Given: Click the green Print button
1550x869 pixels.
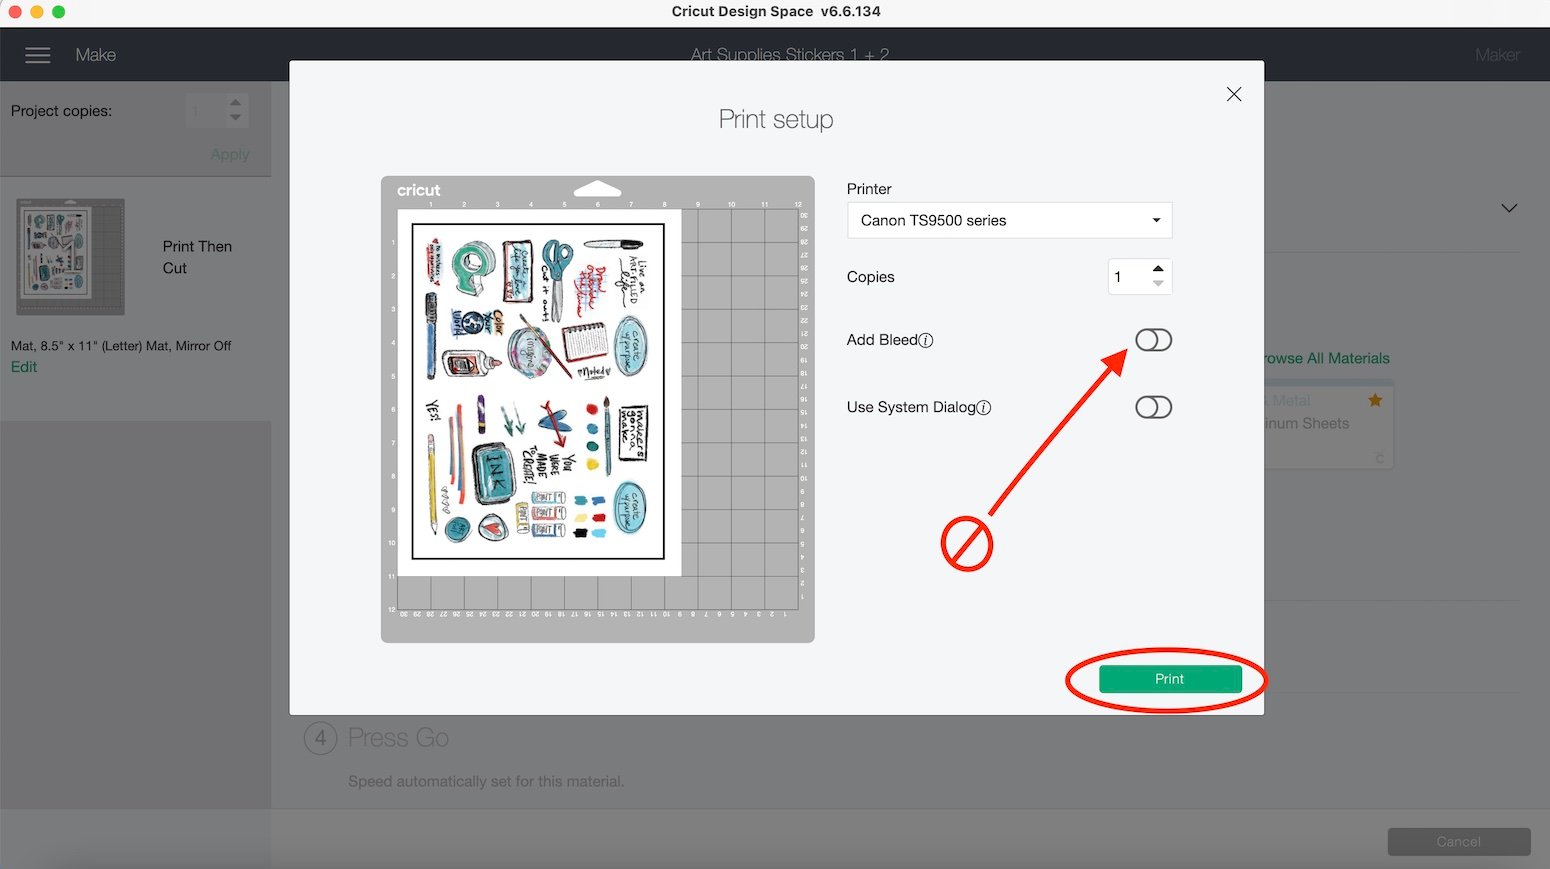Looking at the screenshot, I should [1170, 679].
